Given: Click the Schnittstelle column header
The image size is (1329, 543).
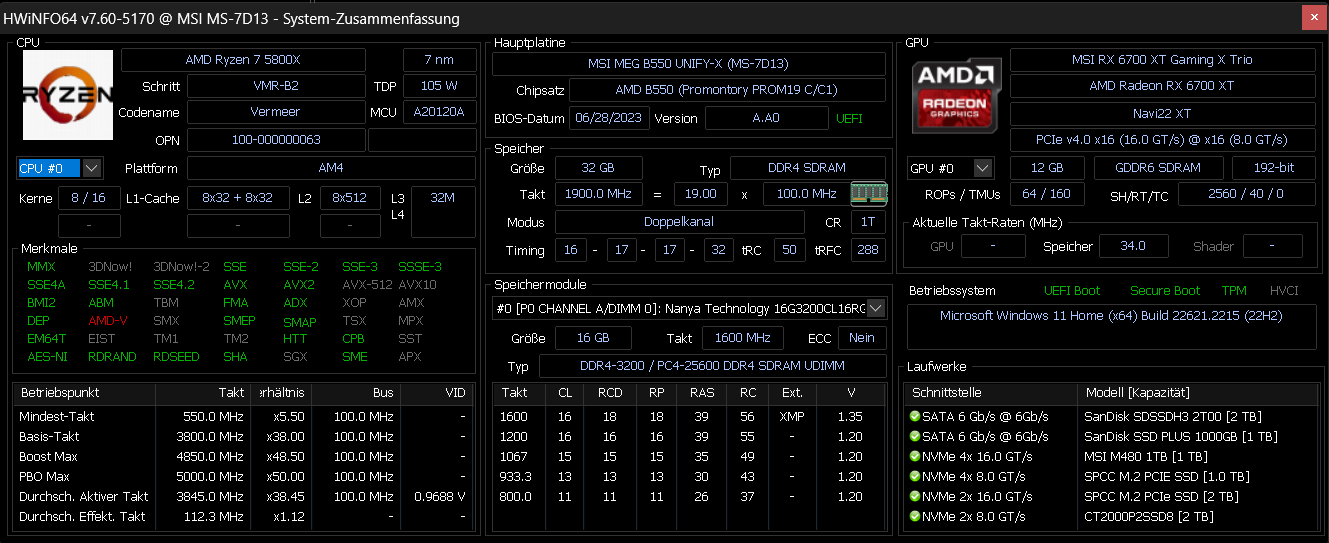Looking at the screenshot, I should pyautogui.click(x=991, y=393).
